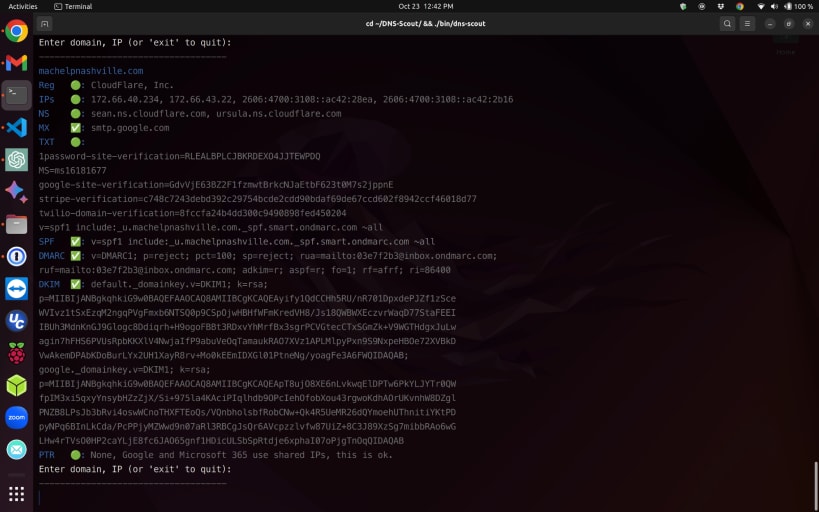Click the MX value smtp.google.com

130,127
